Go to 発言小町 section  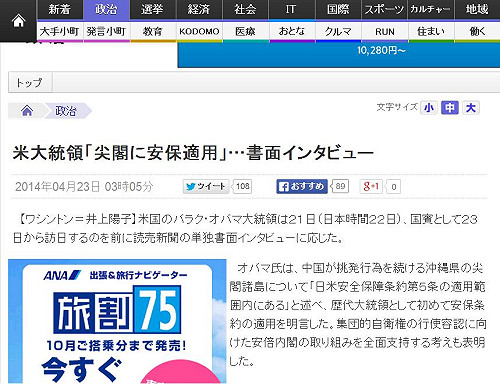pos(106,31)
